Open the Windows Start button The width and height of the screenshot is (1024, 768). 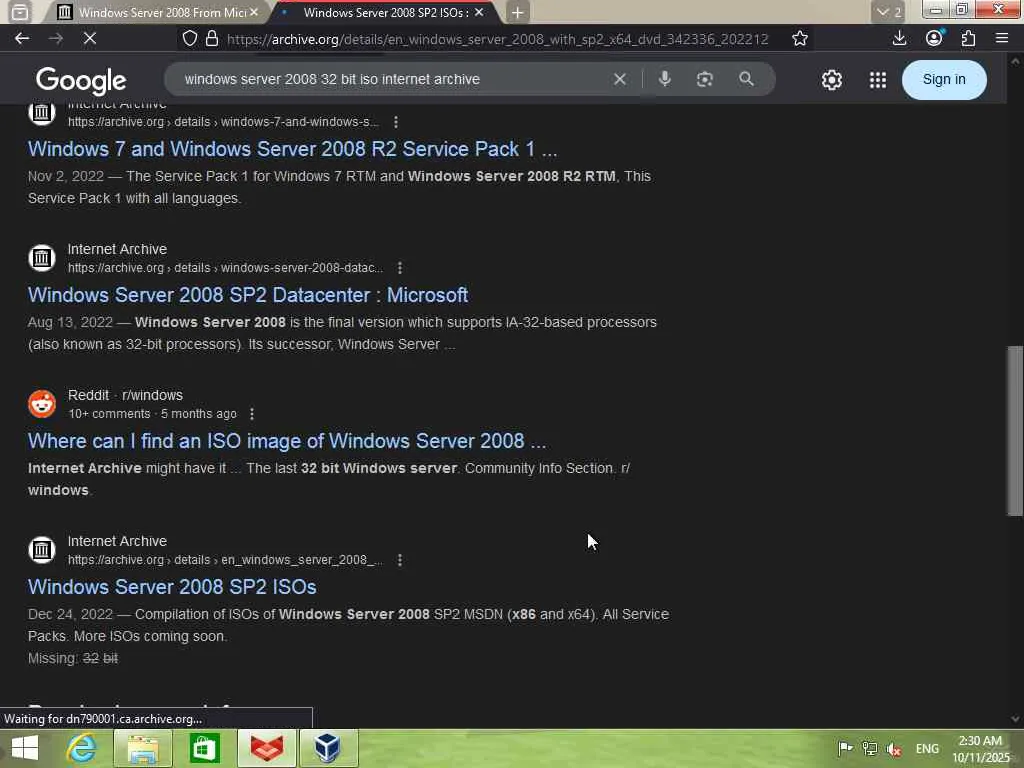[25, 748]
